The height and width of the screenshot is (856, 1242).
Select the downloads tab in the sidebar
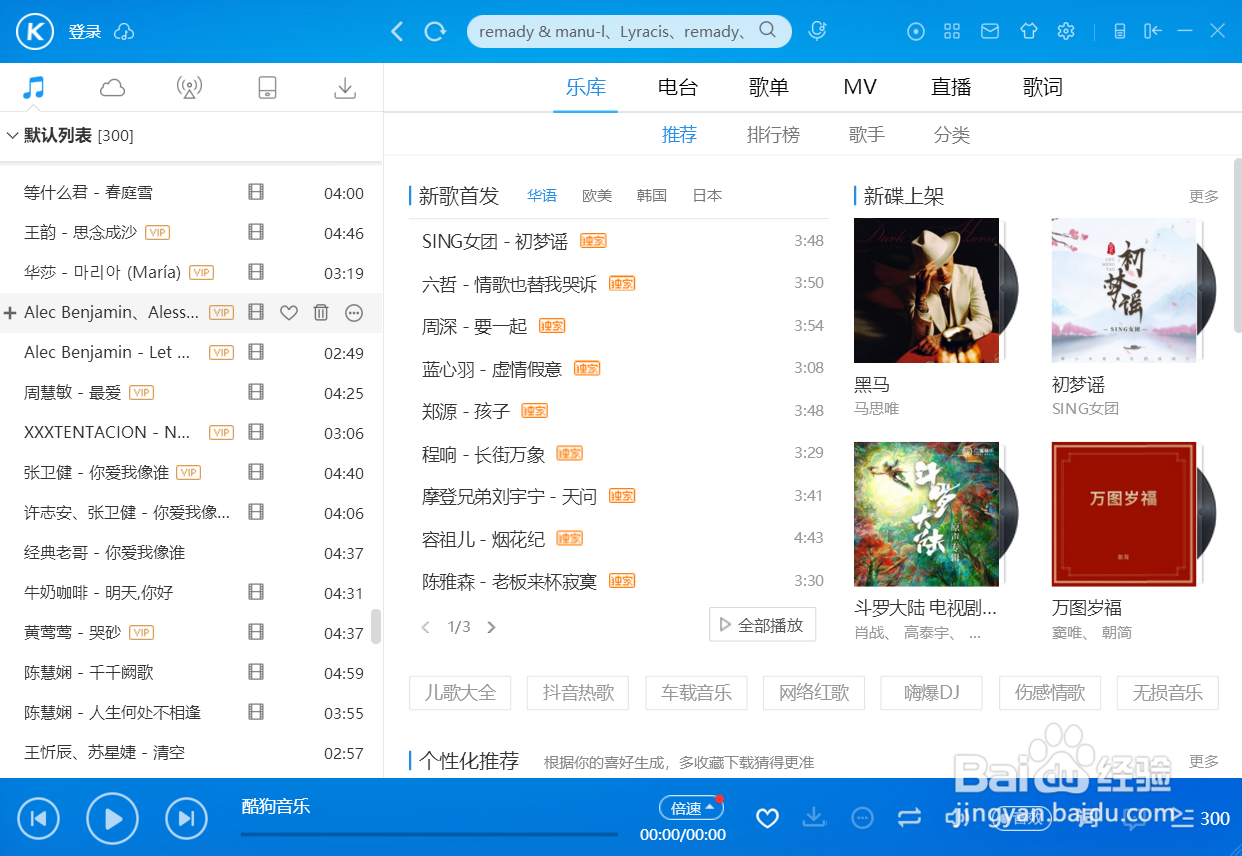point(345,88)
